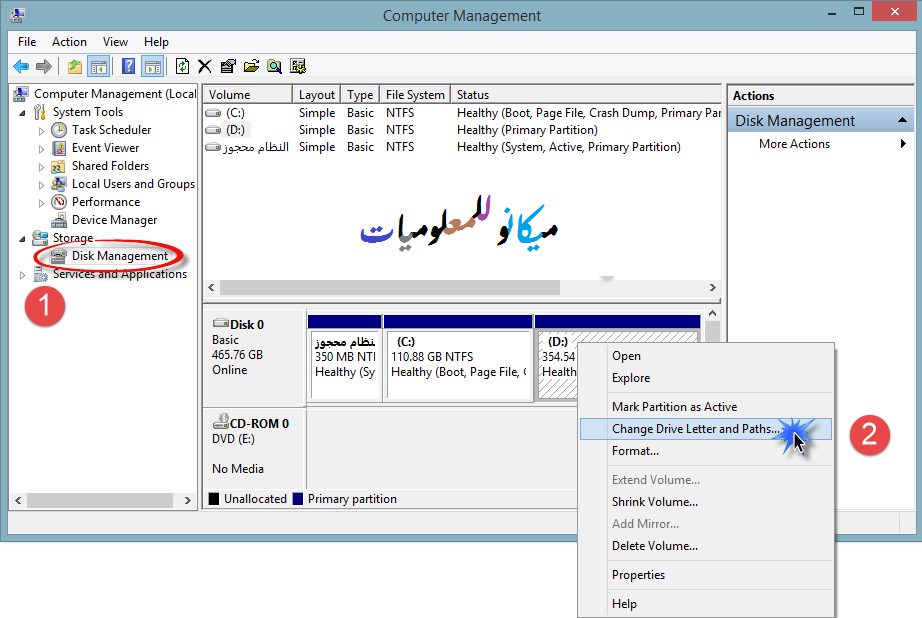Sort by the Volume column header
Viewport: 922px width, 618px height.
tap(248, 95)
